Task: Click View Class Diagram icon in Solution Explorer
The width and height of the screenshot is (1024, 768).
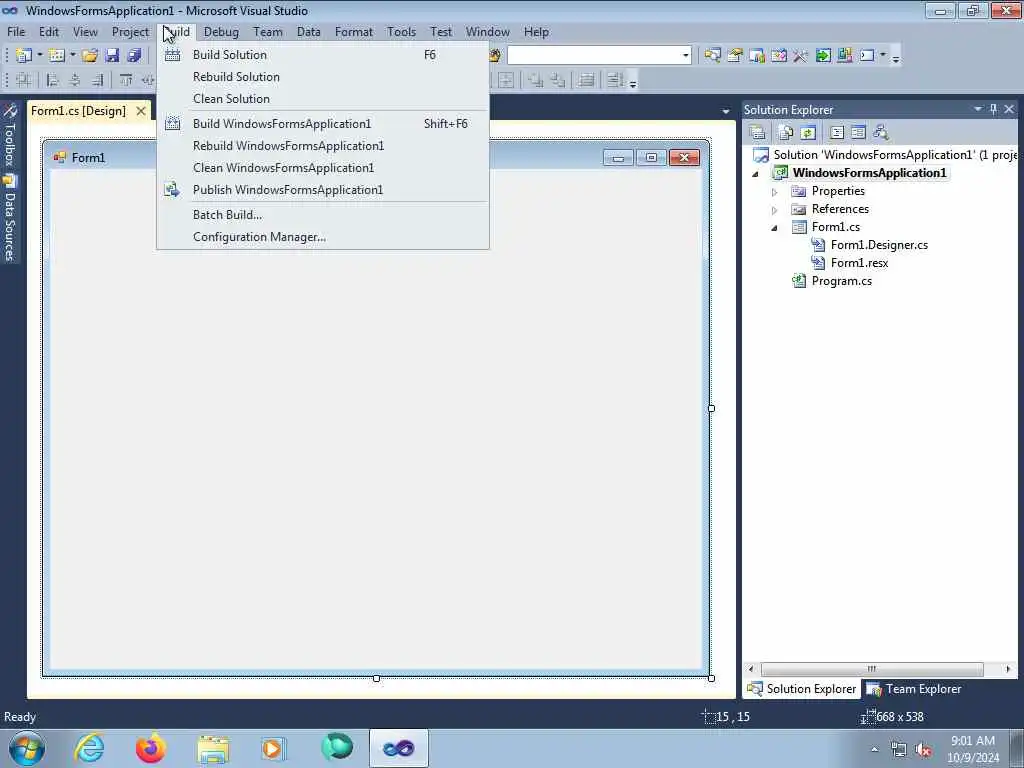Action: (880, 133)
